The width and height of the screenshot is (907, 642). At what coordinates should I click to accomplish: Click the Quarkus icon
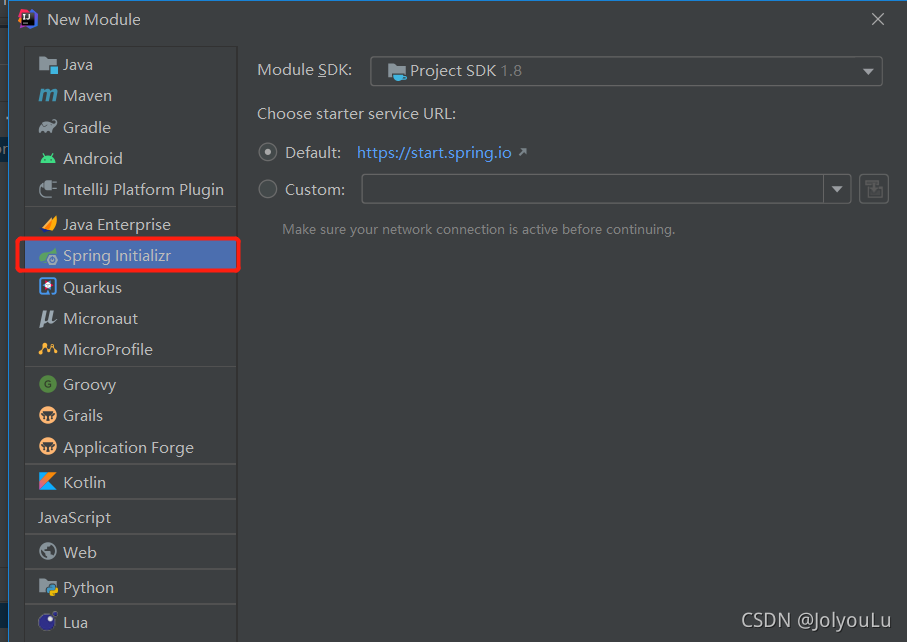(x=48, y=287)
